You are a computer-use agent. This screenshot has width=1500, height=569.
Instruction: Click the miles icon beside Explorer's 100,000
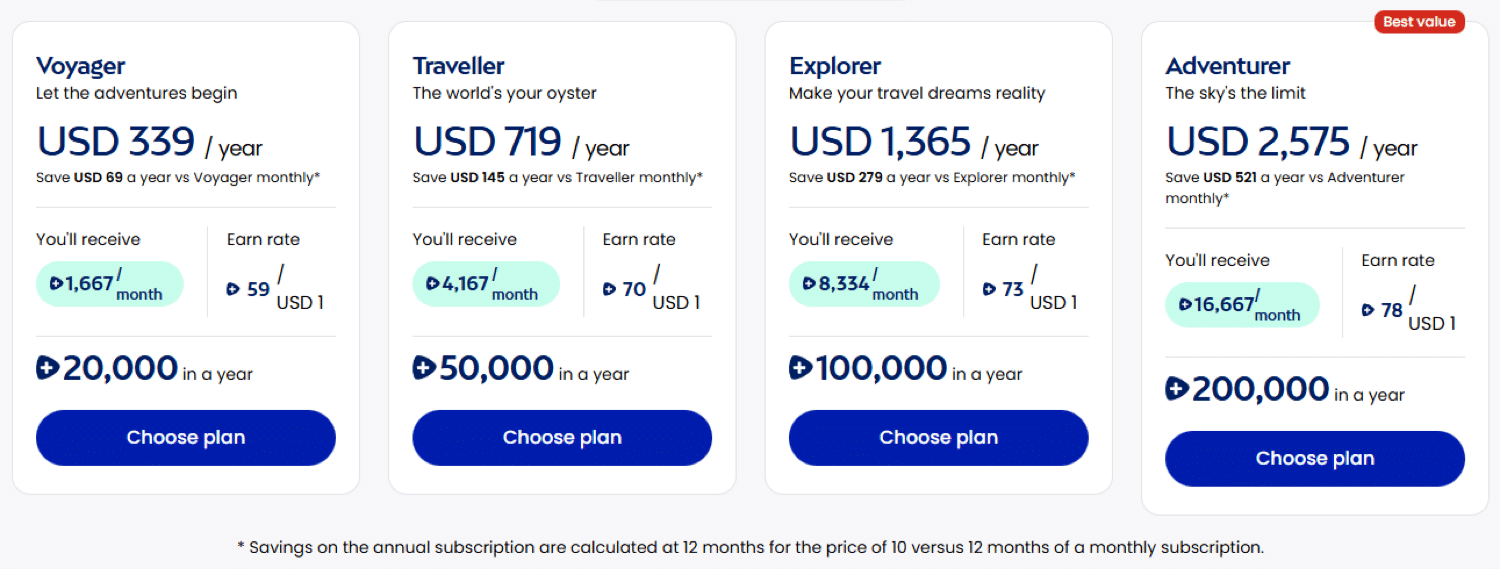tap(800, 368)
